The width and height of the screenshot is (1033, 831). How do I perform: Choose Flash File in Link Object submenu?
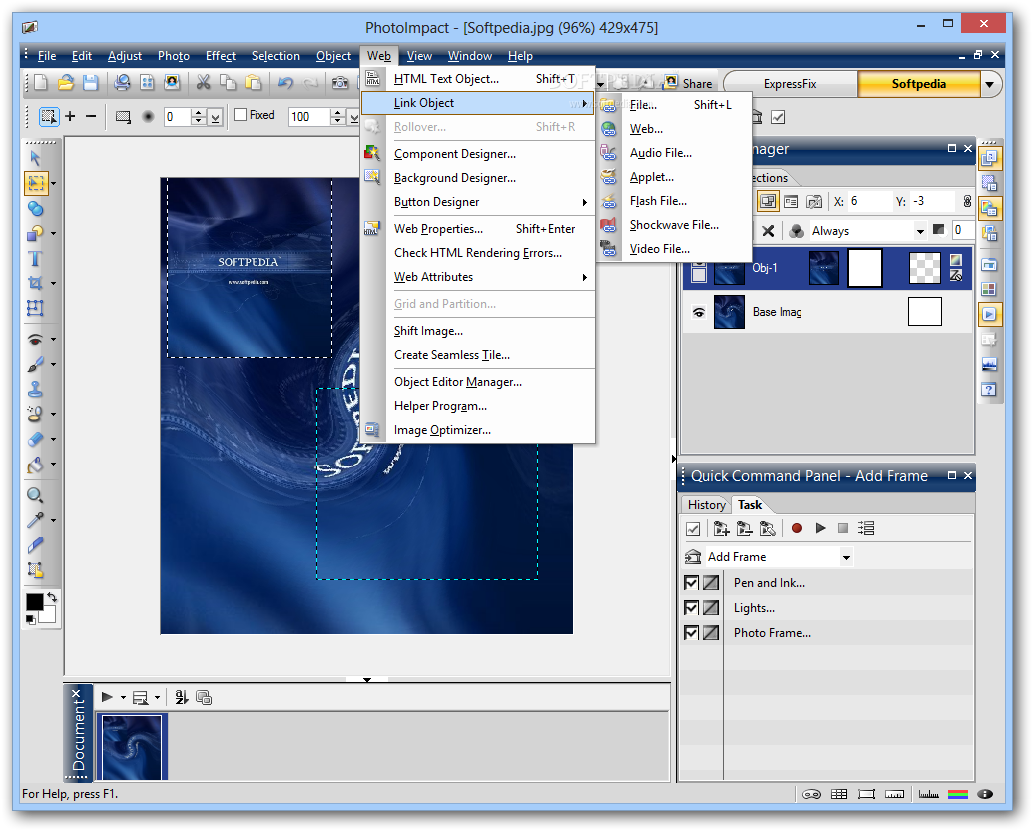tap(674, 201)
